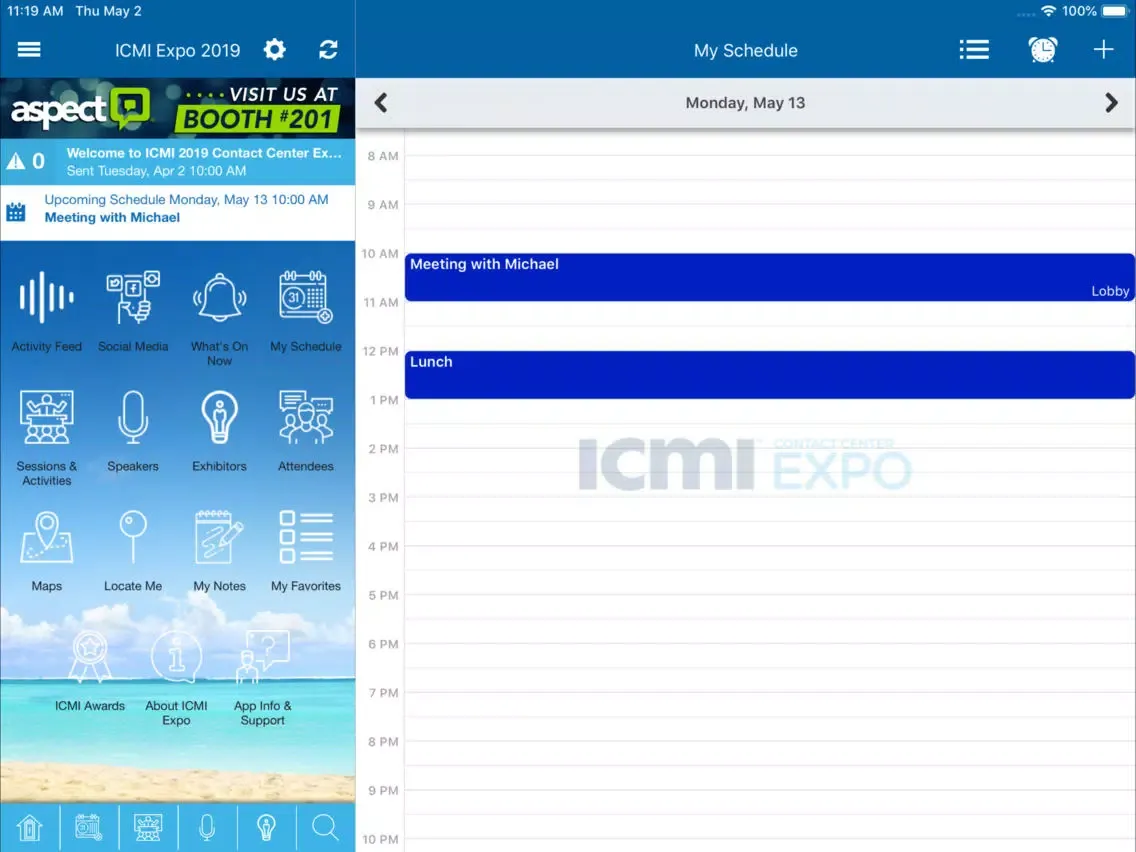1136x852 pixels.
Task: Add a new schedule item
Action: tap(1103, 49)
